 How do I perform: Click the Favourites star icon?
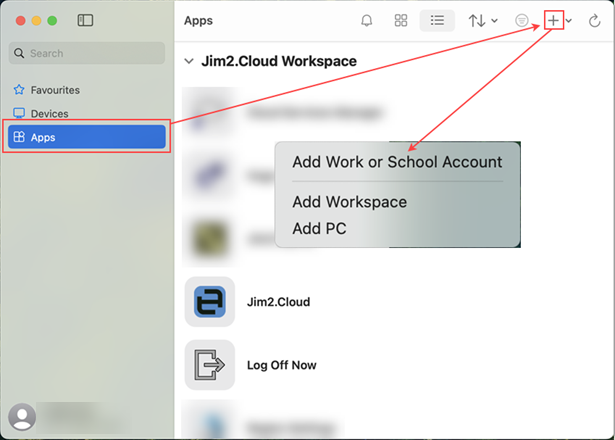click(19, 90)
